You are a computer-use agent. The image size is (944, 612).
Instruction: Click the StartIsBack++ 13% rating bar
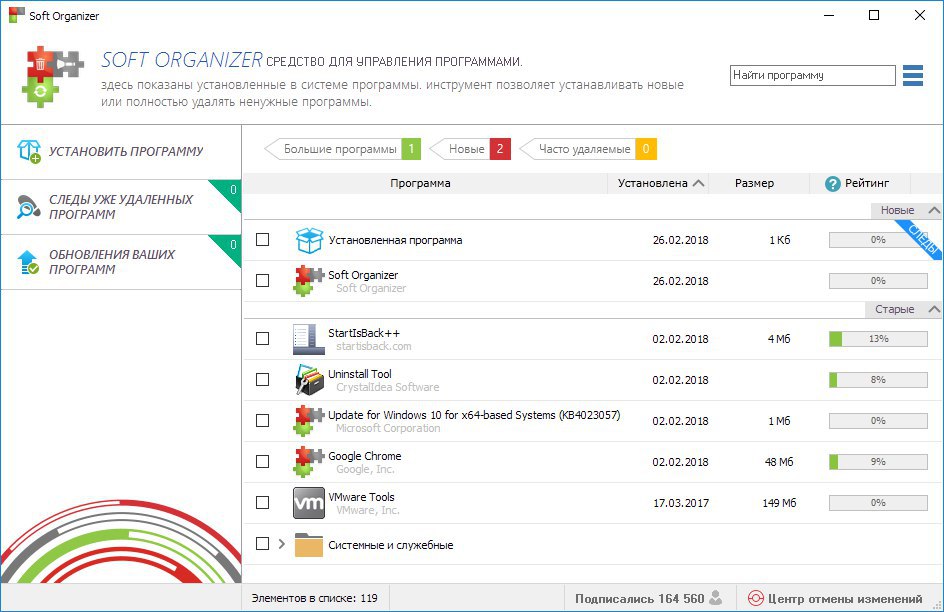pyautogui.click(x=878, y=339)
